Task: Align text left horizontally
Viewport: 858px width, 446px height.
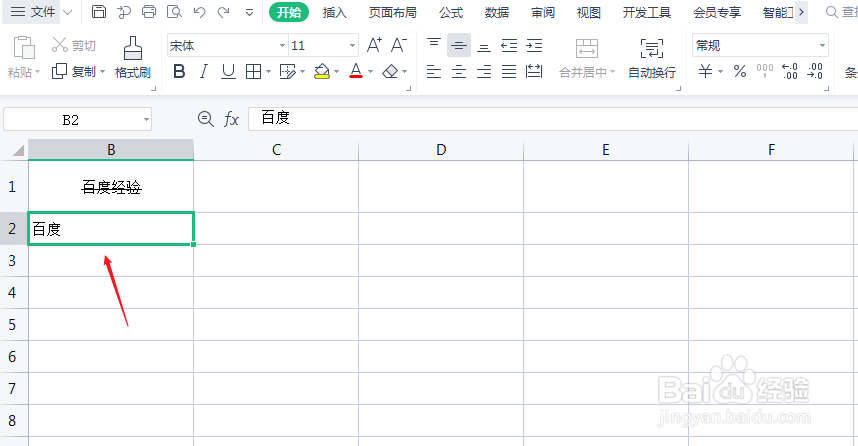Action: pos(434,71)
